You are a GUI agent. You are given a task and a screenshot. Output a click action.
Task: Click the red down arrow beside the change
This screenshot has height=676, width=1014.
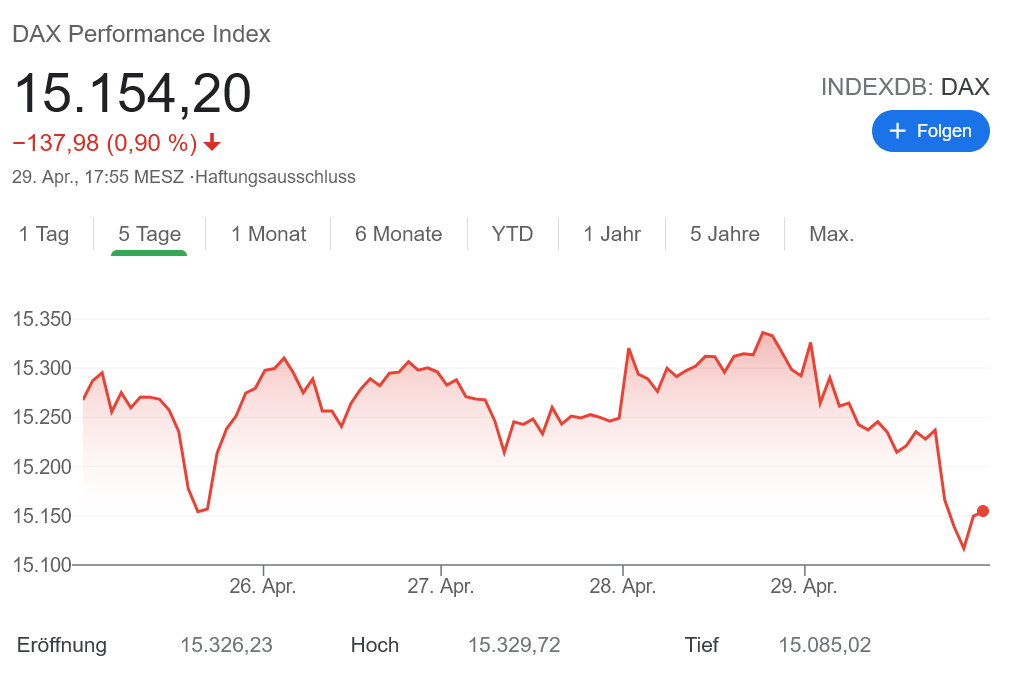coord(212,143)
